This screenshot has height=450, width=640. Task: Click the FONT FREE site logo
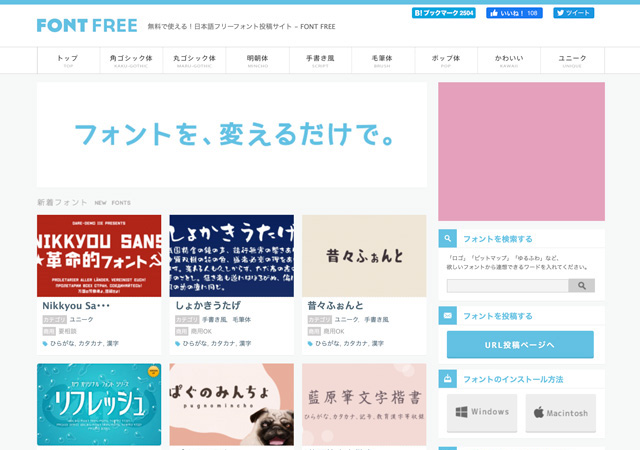coord(87,25)
